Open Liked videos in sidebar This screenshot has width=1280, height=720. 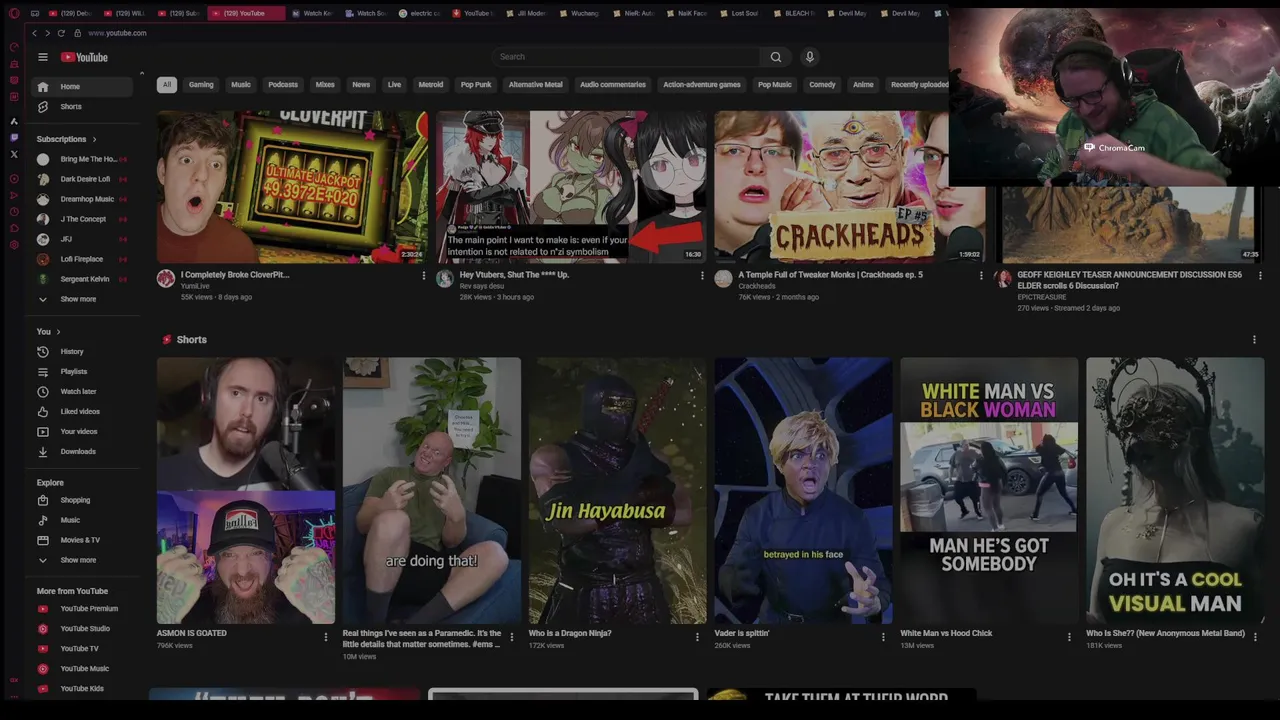coord(83,412)
